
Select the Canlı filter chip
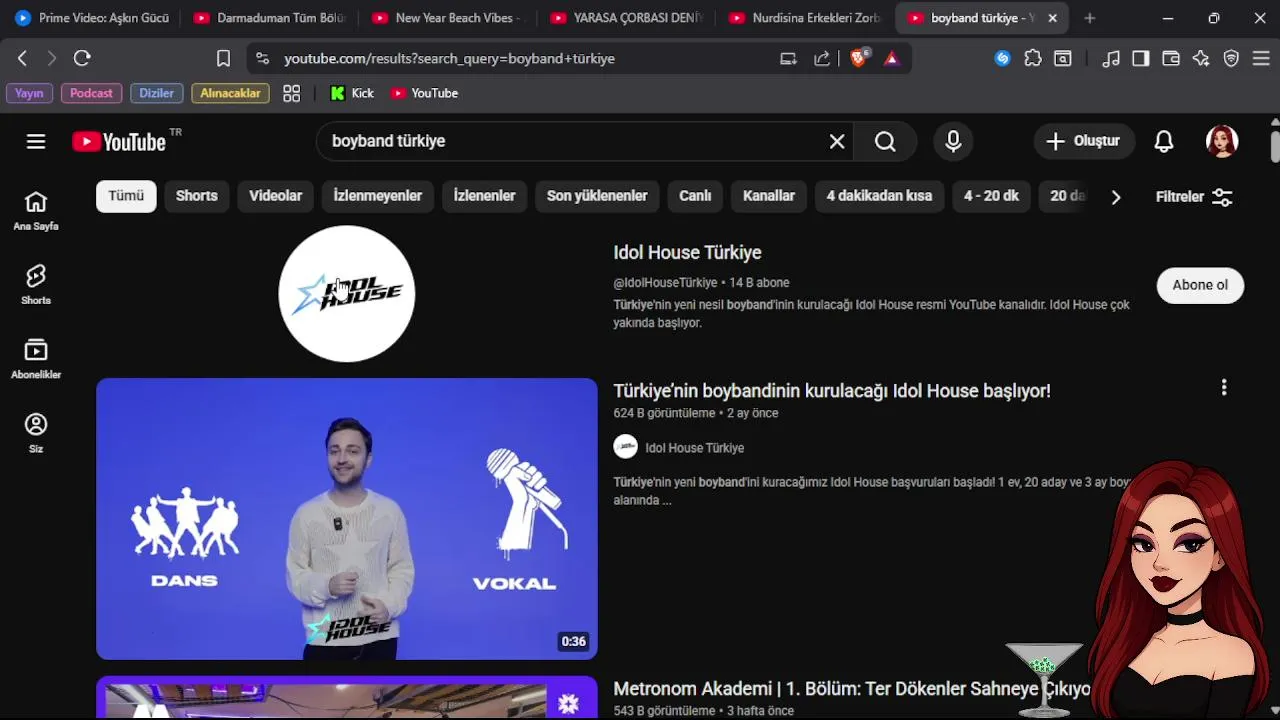(x=695, y=196)
